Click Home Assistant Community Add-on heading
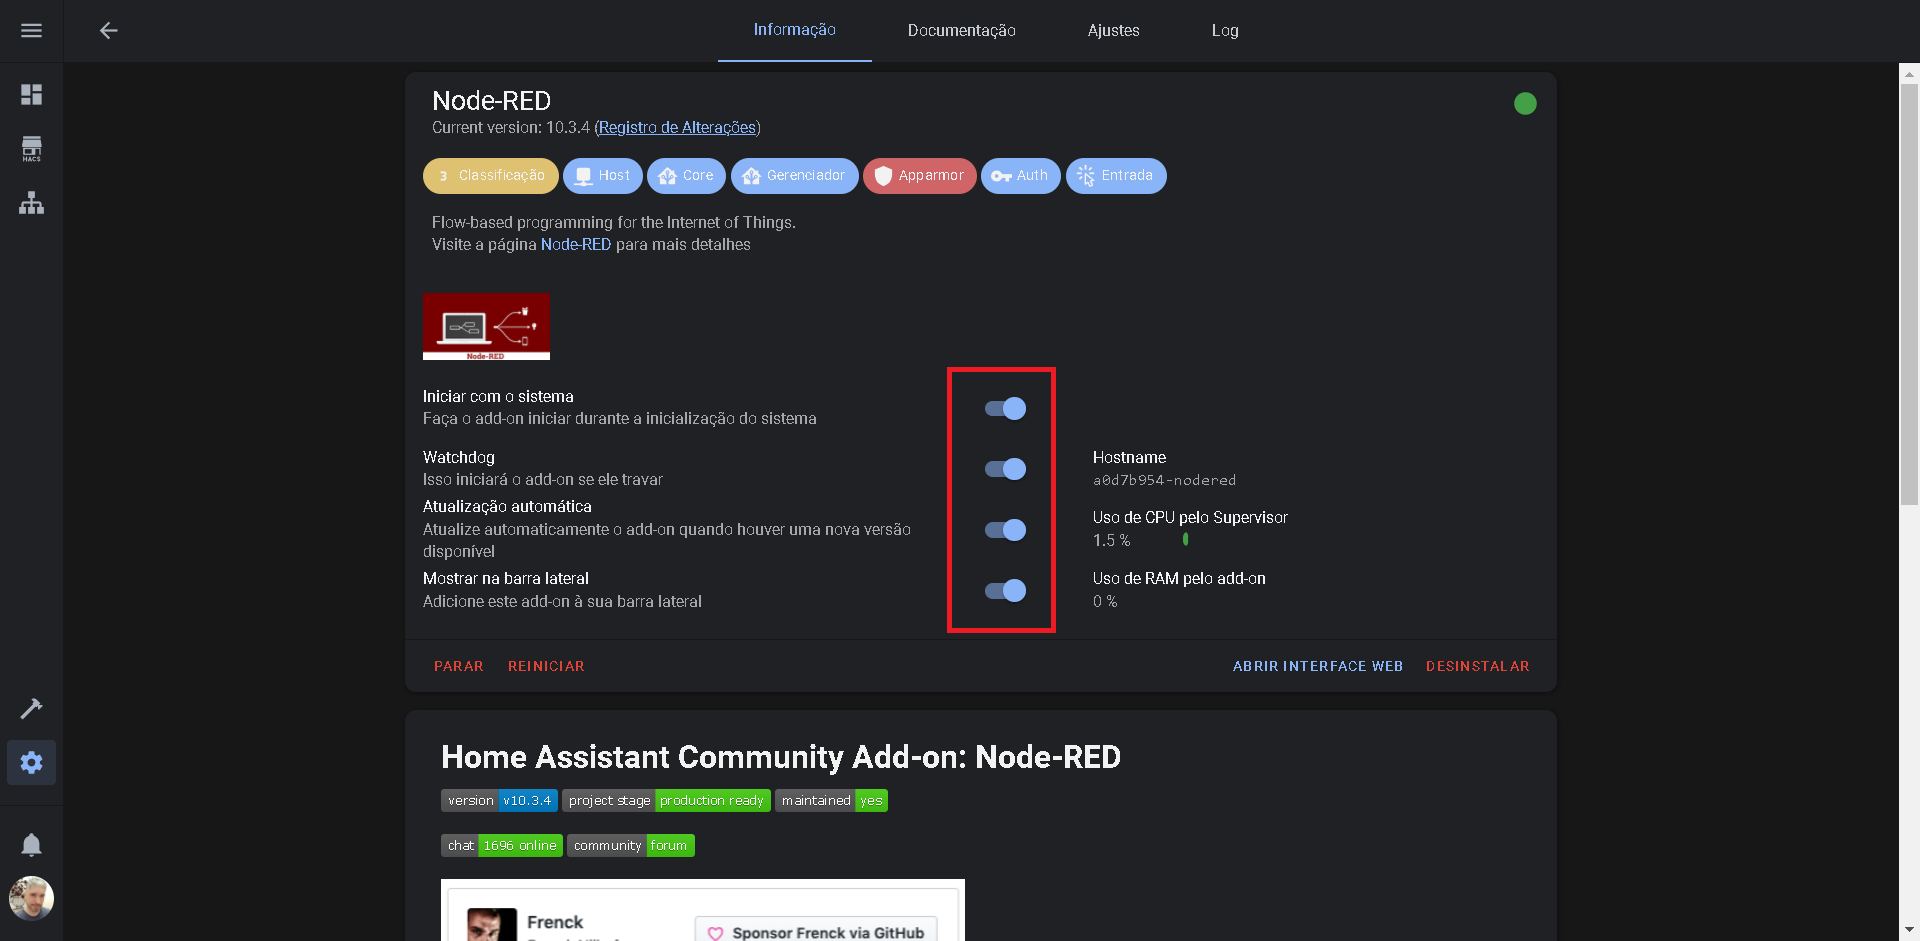This screenshot has height=941, width=1920. (x=781, y=757)
